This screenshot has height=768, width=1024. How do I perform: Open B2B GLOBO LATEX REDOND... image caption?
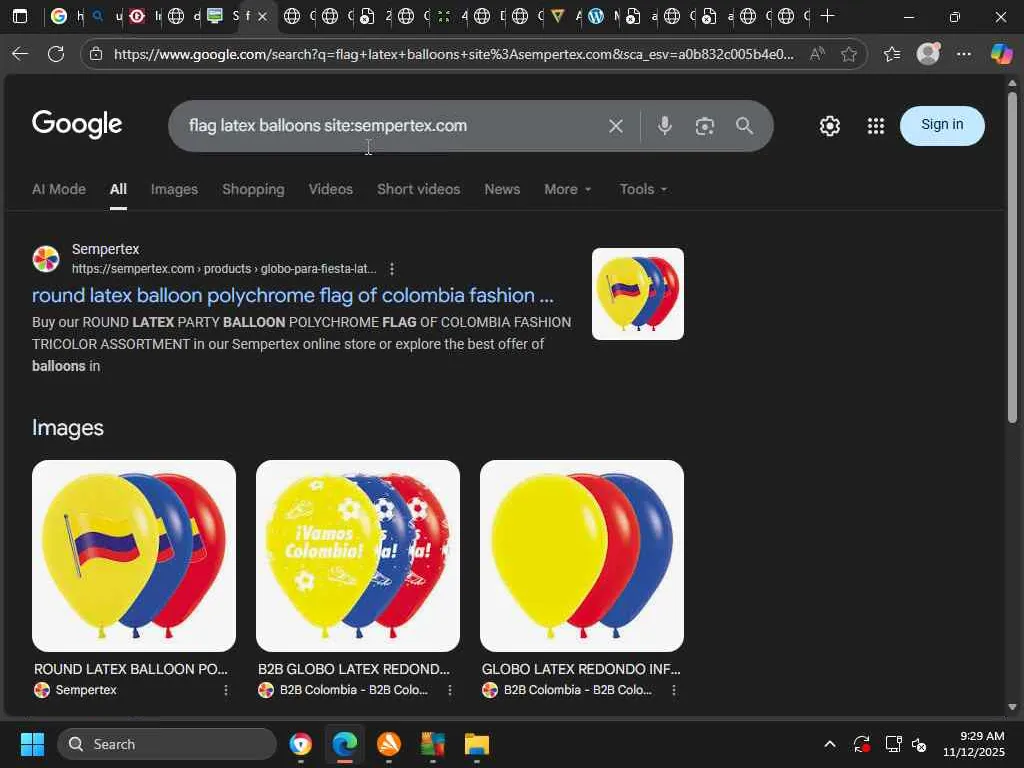(354, 669)
